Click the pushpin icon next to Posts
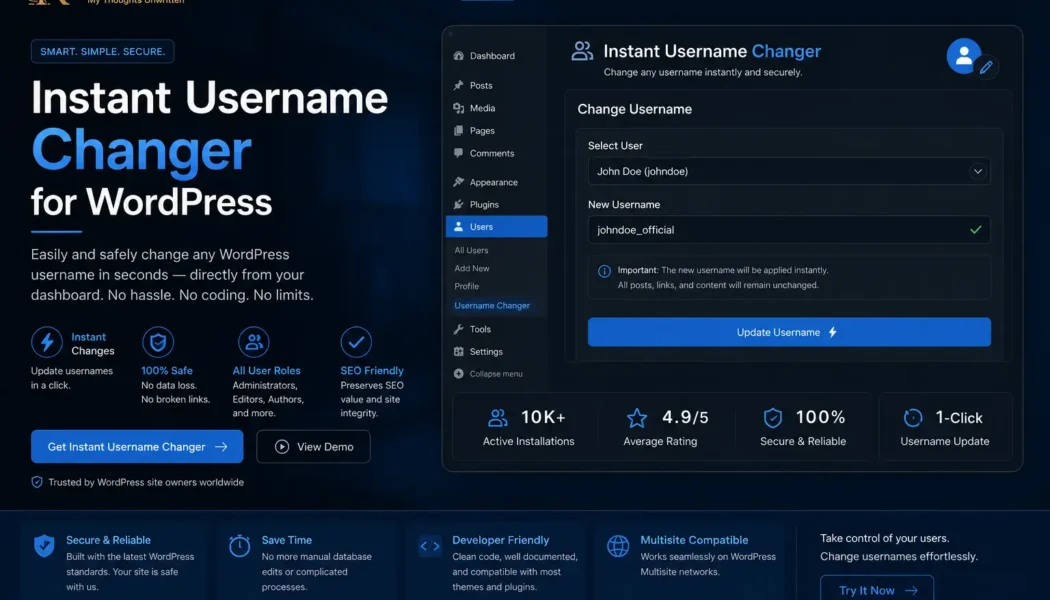Image resolution: width=1050 pixels, height=600 pixels. 458,85
